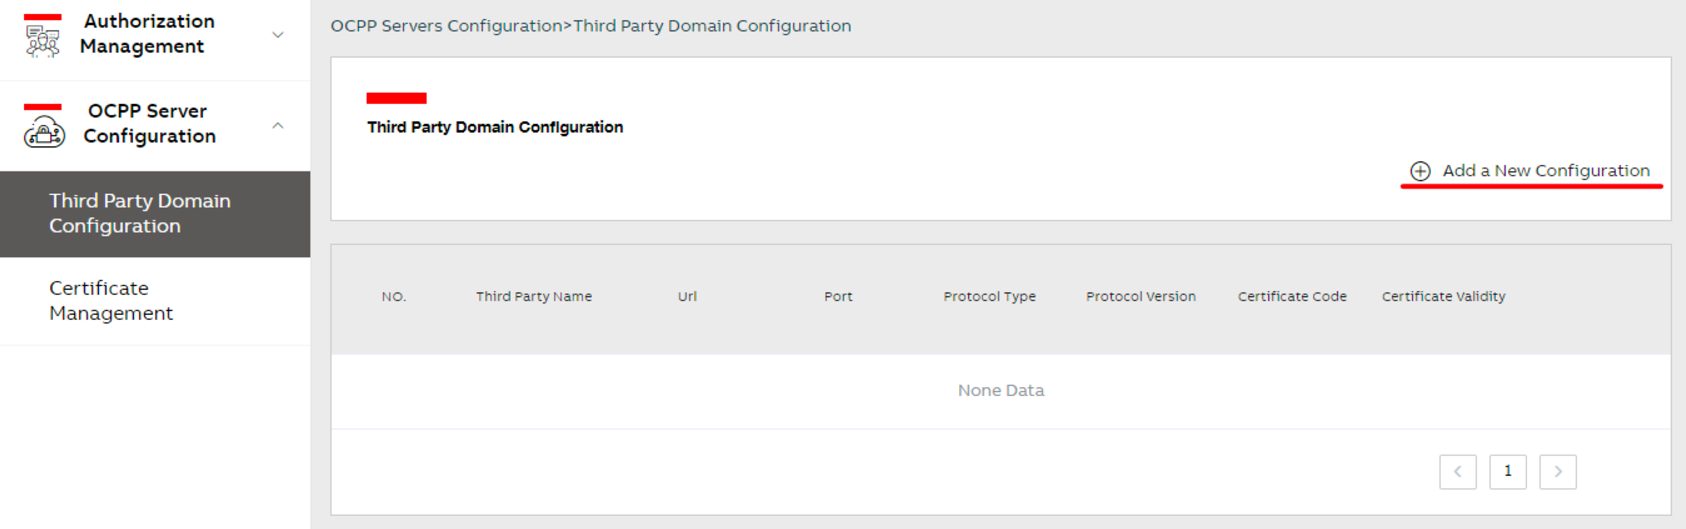
Task: Click OCPP Servers Configuration in breadcrumb
Action: pyautogui.click(x=446, y=26)
